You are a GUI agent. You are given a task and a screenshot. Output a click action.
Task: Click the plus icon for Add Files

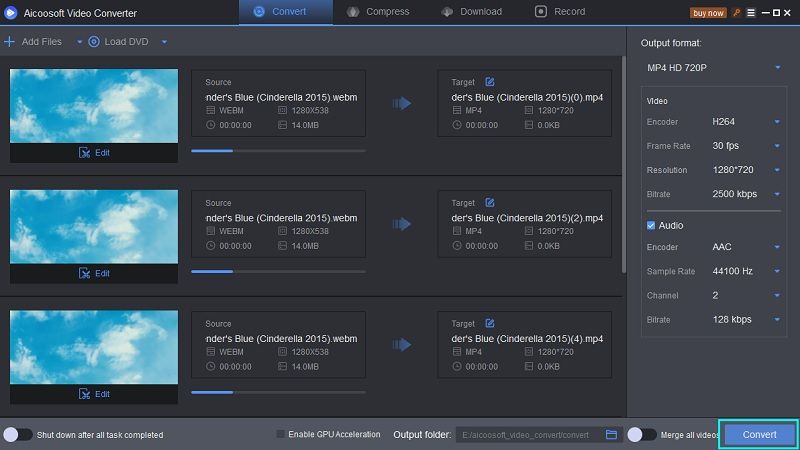click(x=9, y=41)
